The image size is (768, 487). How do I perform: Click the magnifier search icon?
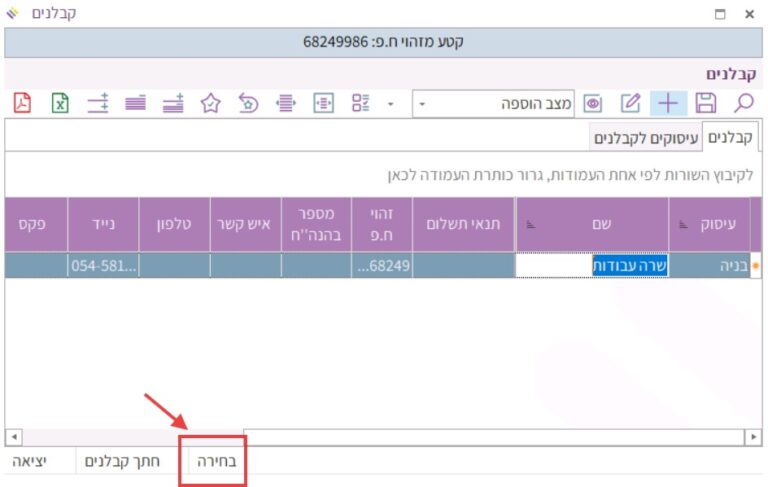pyautogui.click(x=744, y=103)
